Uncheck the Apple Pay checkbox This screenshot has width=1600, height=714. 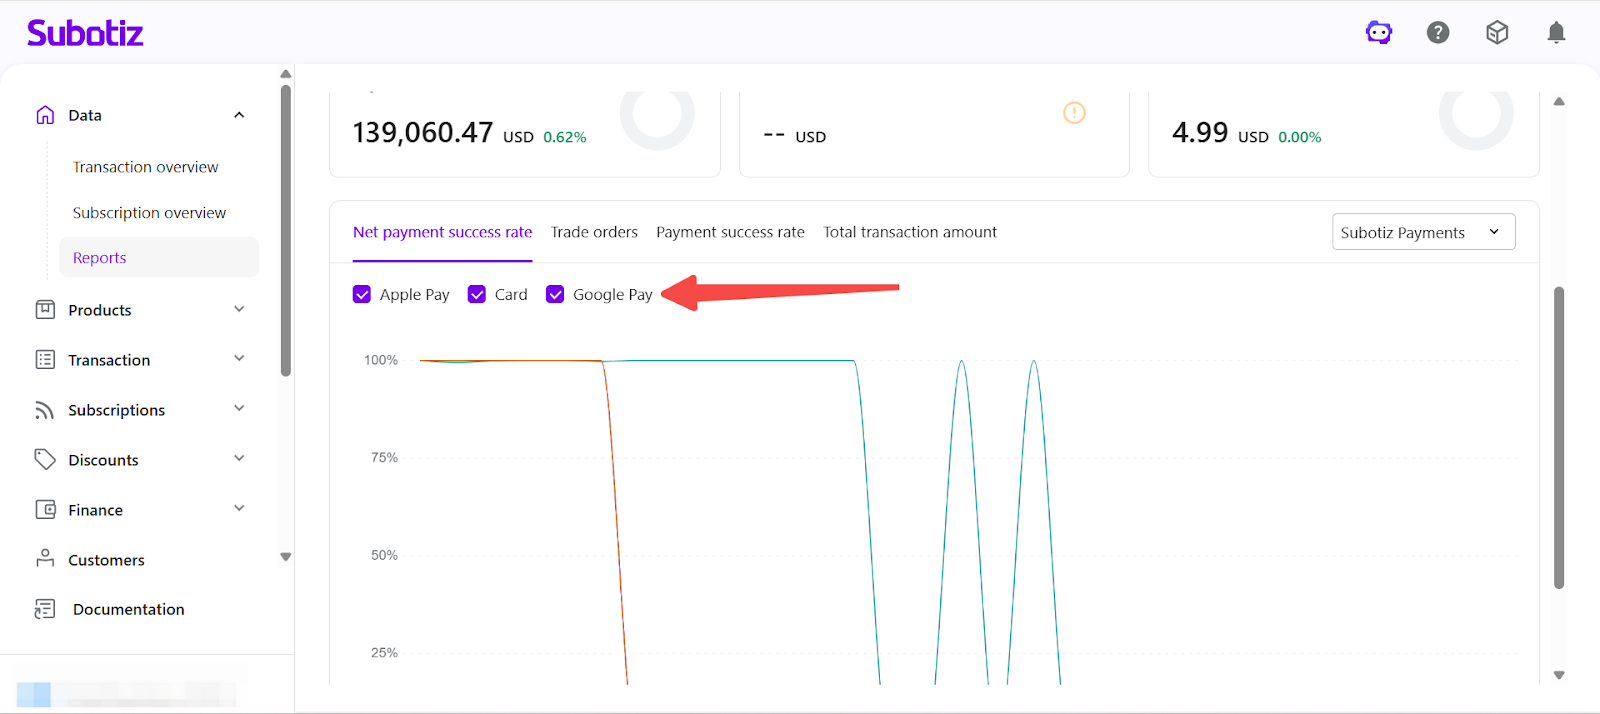tap(362, 294)
